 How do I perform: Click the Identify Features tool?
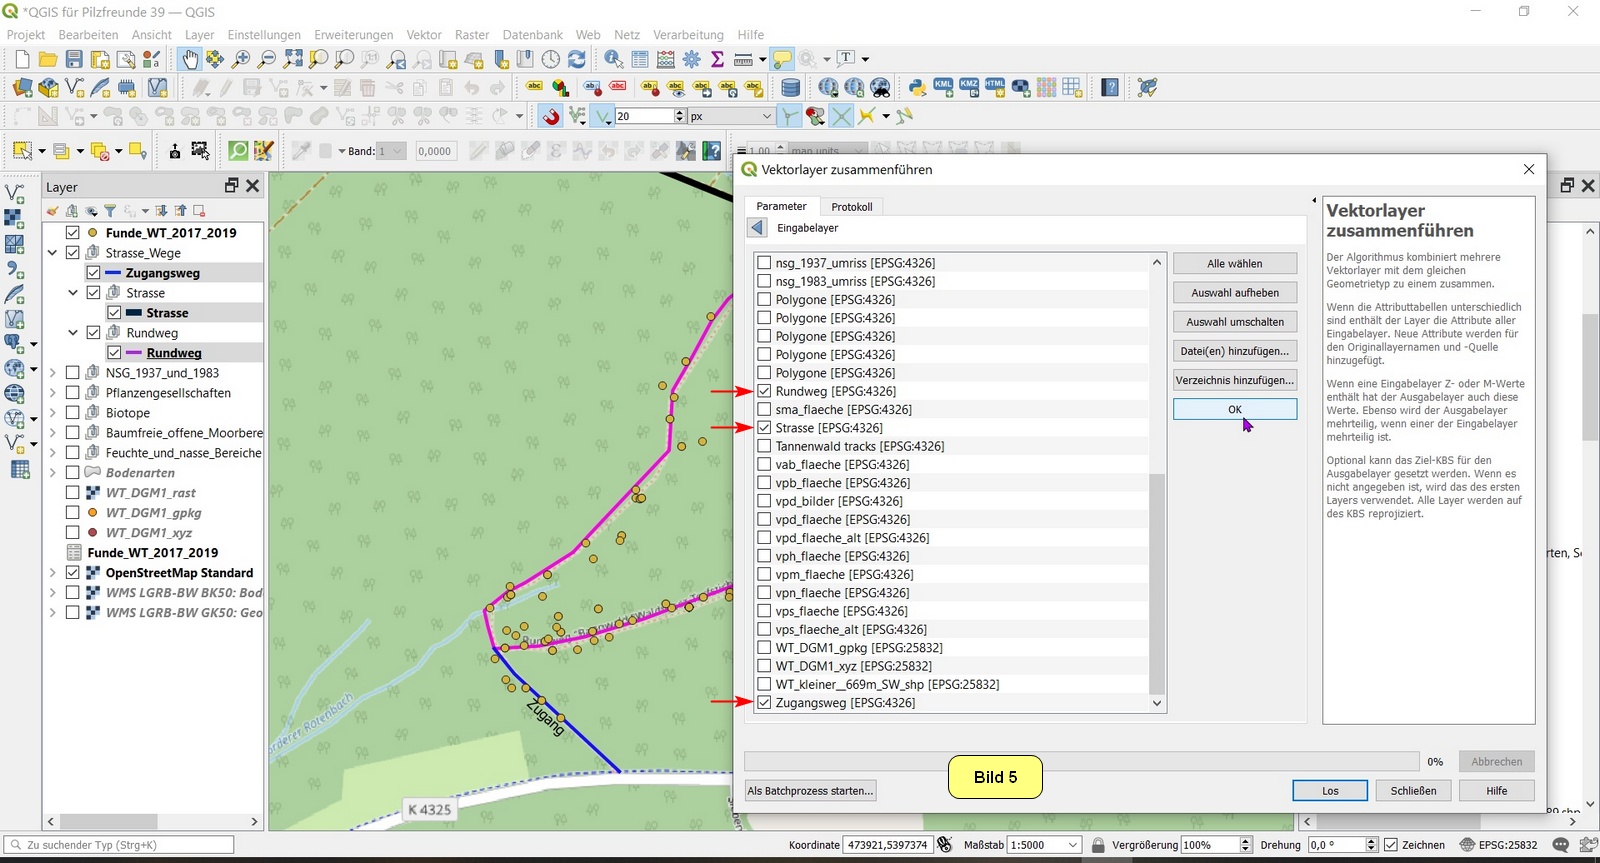(x=613, y=60)
